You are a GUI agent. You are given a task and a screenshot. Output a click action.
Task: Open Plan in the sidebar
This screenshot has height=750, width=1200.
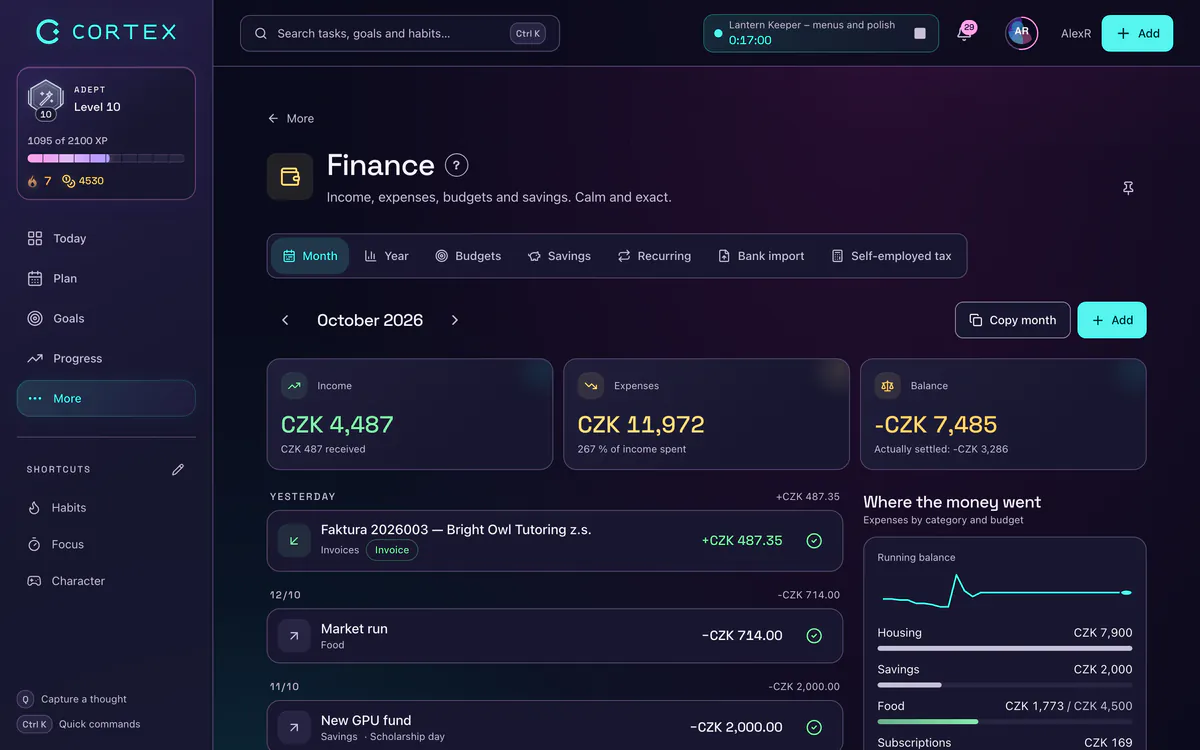[106, 278]
